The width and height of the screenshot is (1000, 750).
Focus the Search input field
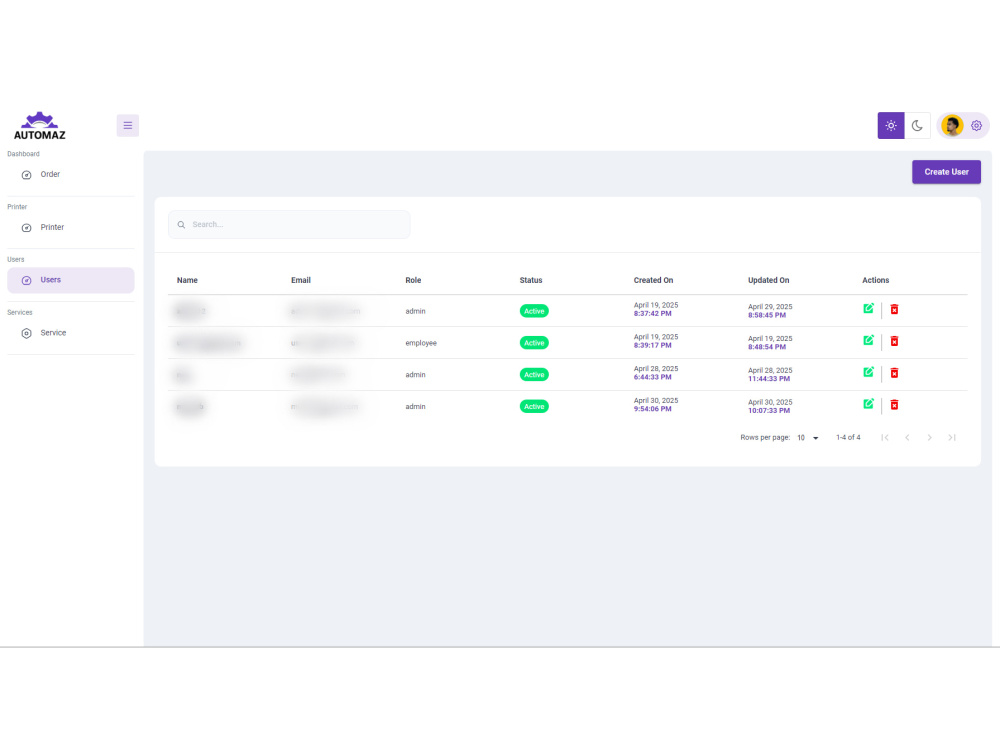pos(289,224)
